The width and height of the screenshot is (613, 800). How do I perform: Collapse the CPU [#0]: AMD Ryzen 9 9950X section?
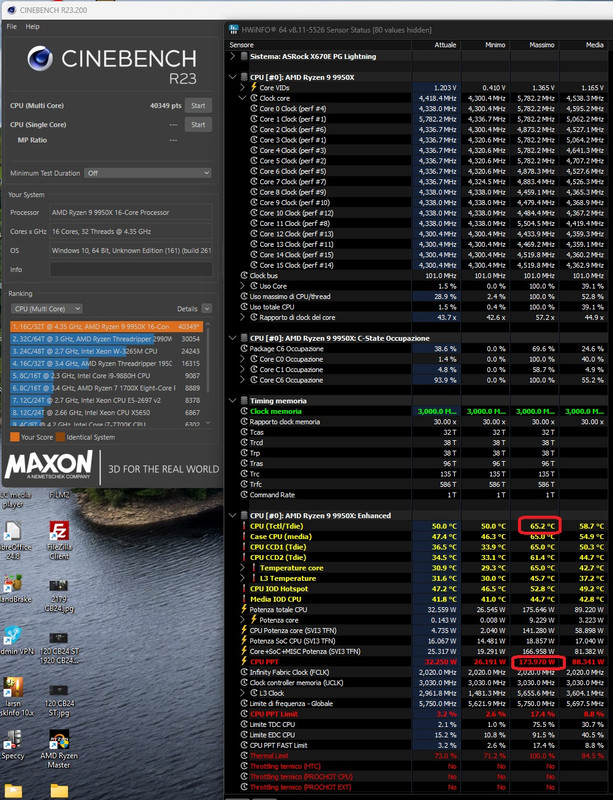pyautogui.click(x=232, y=77)
